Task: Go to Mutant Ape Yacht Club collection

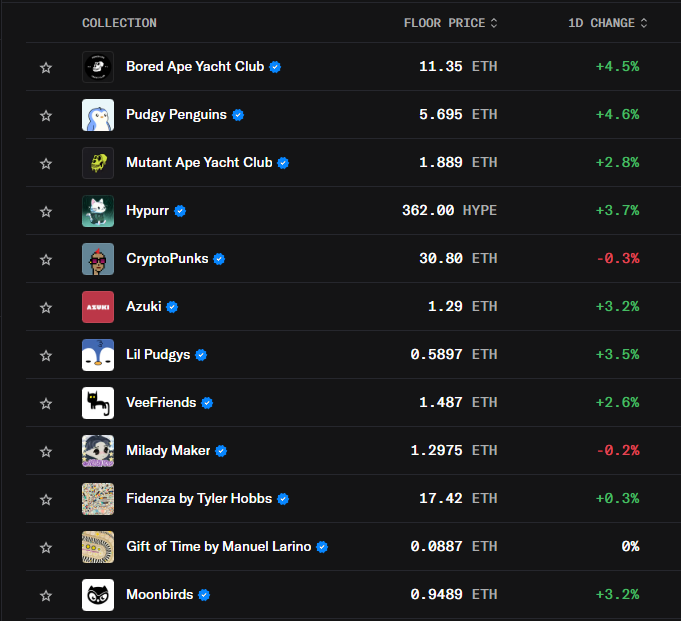Action: pos(199,162)
